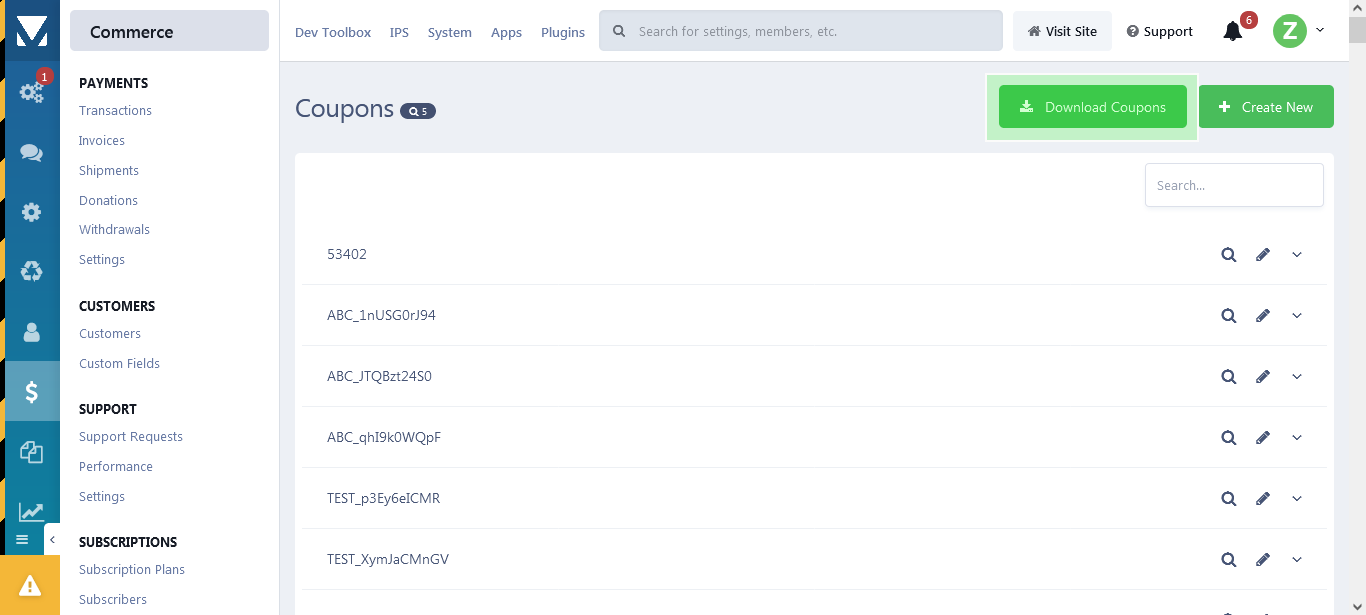Go to Donations under Payments
This screenshot has width=1366, height=615.
pyautogui.click(x=108, y=200)
